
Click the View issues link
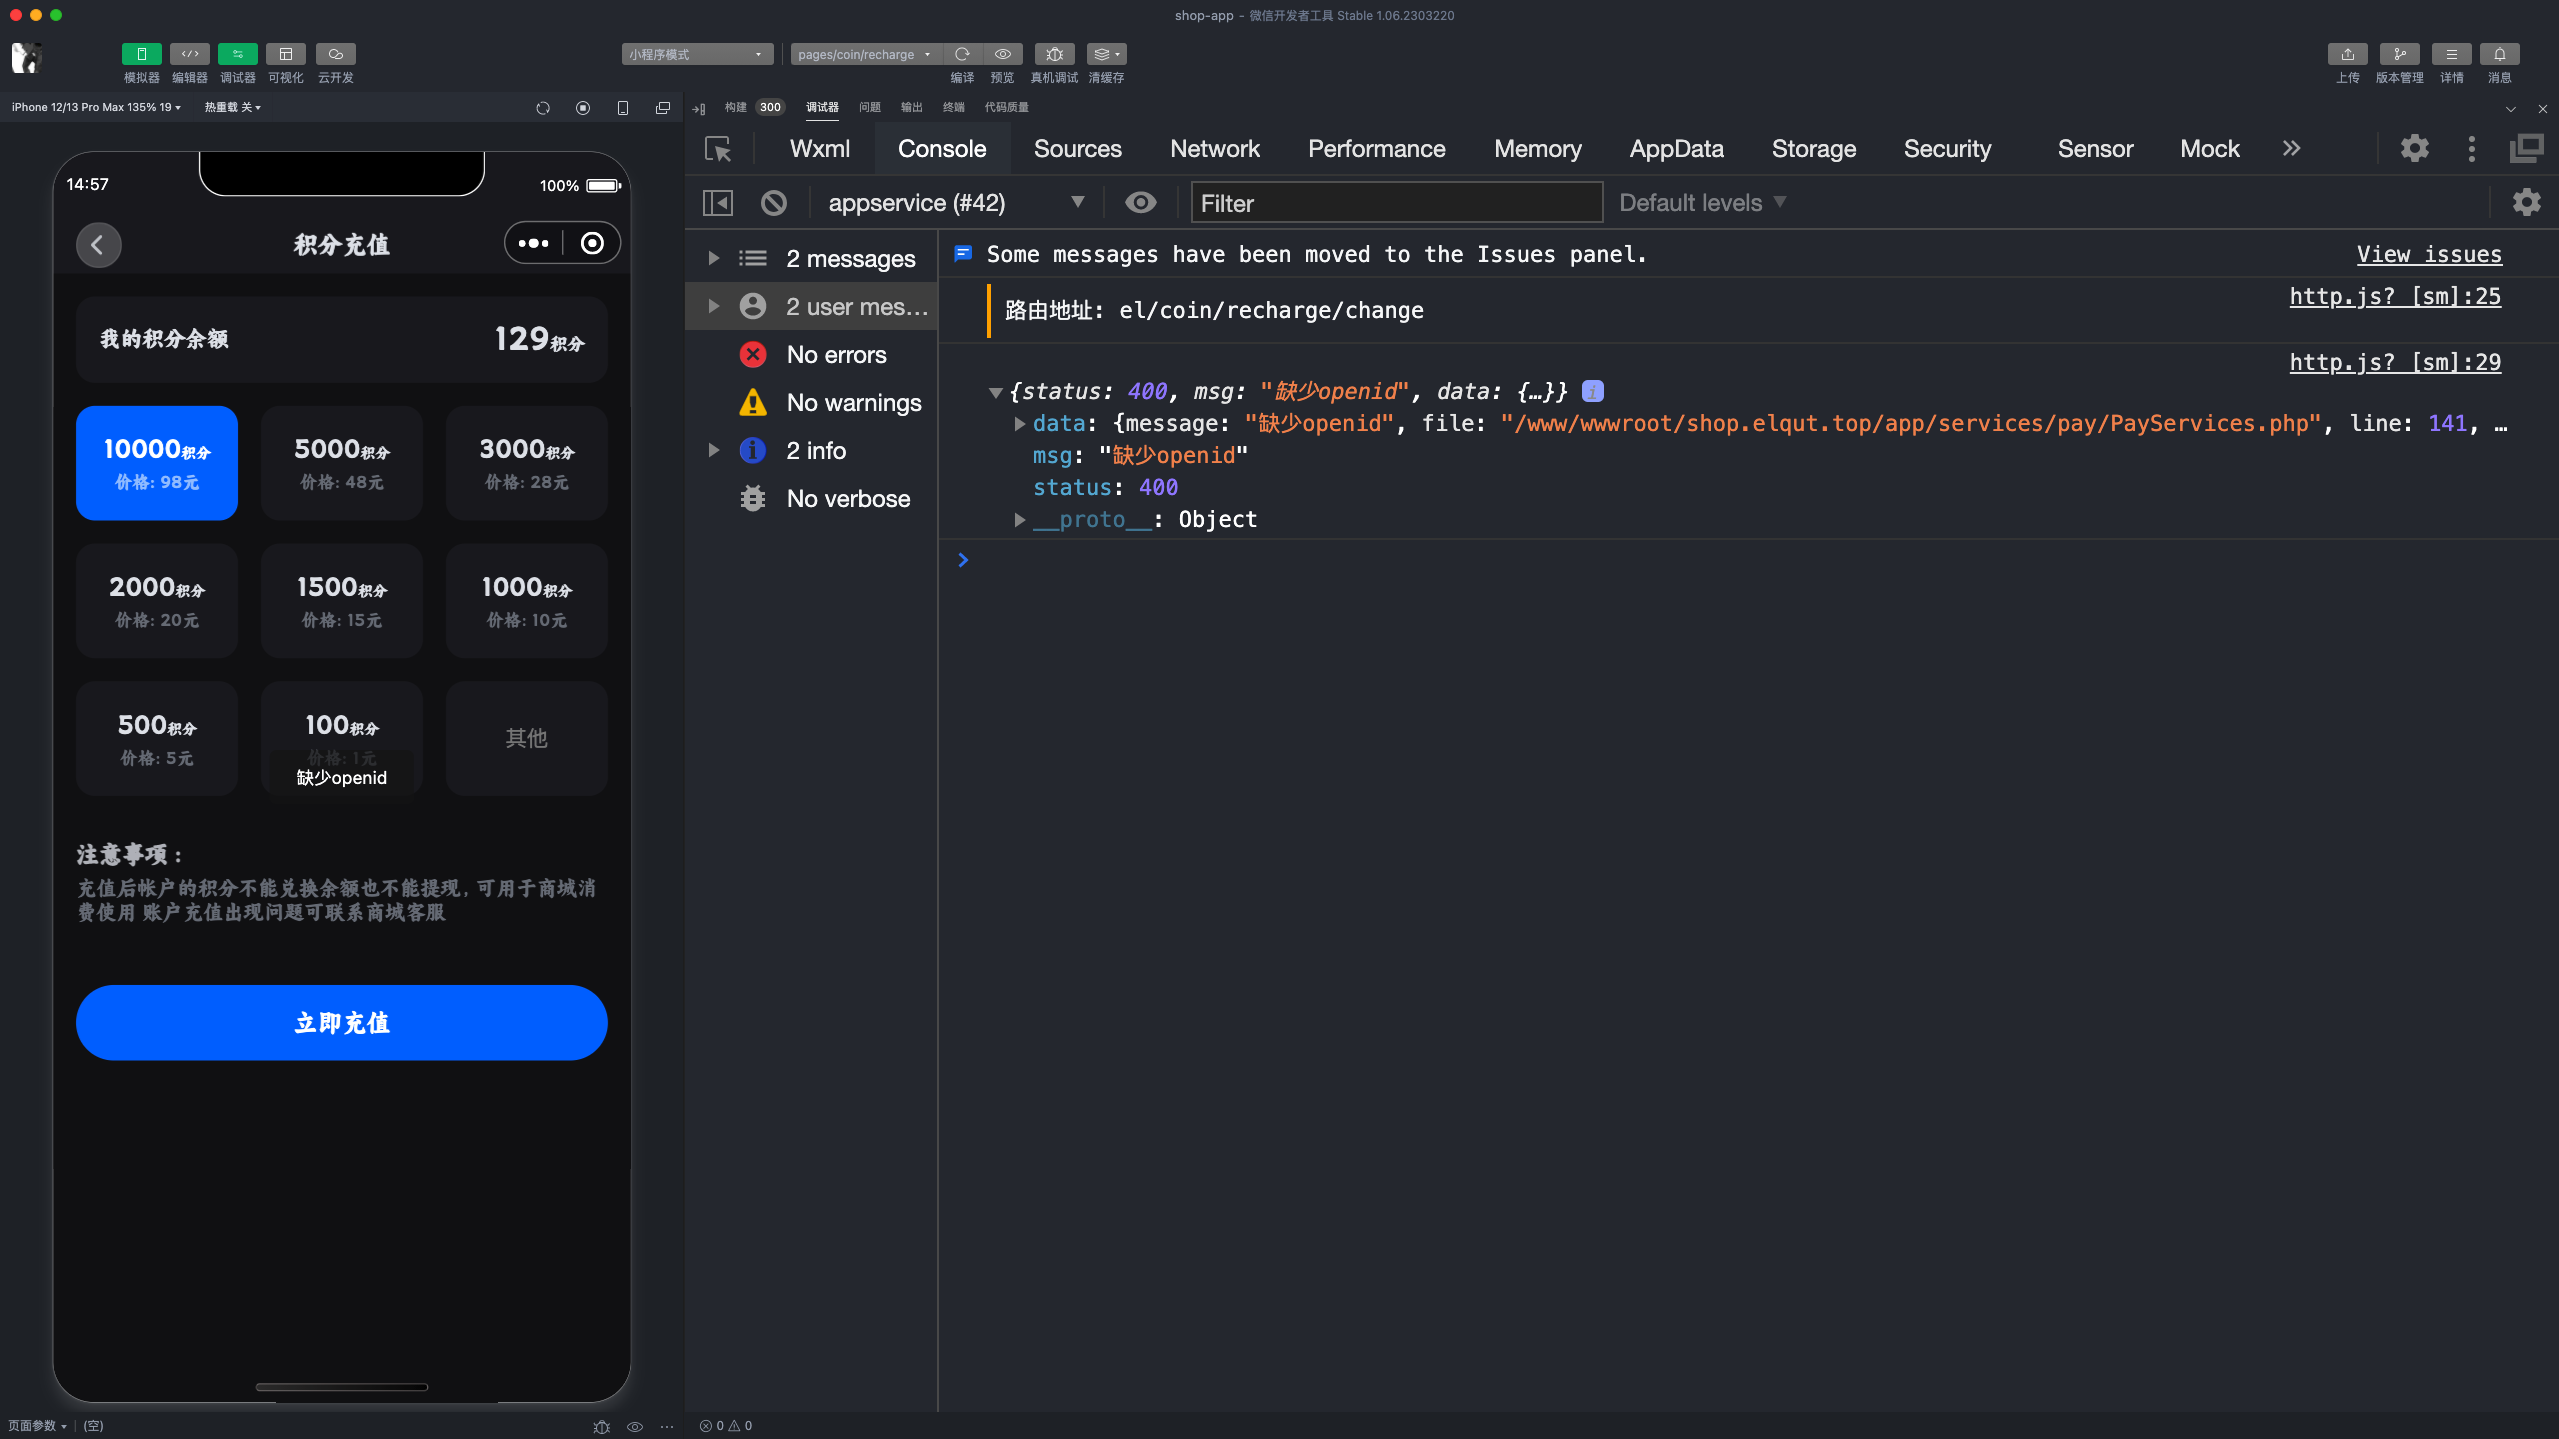click(2429, 254)
